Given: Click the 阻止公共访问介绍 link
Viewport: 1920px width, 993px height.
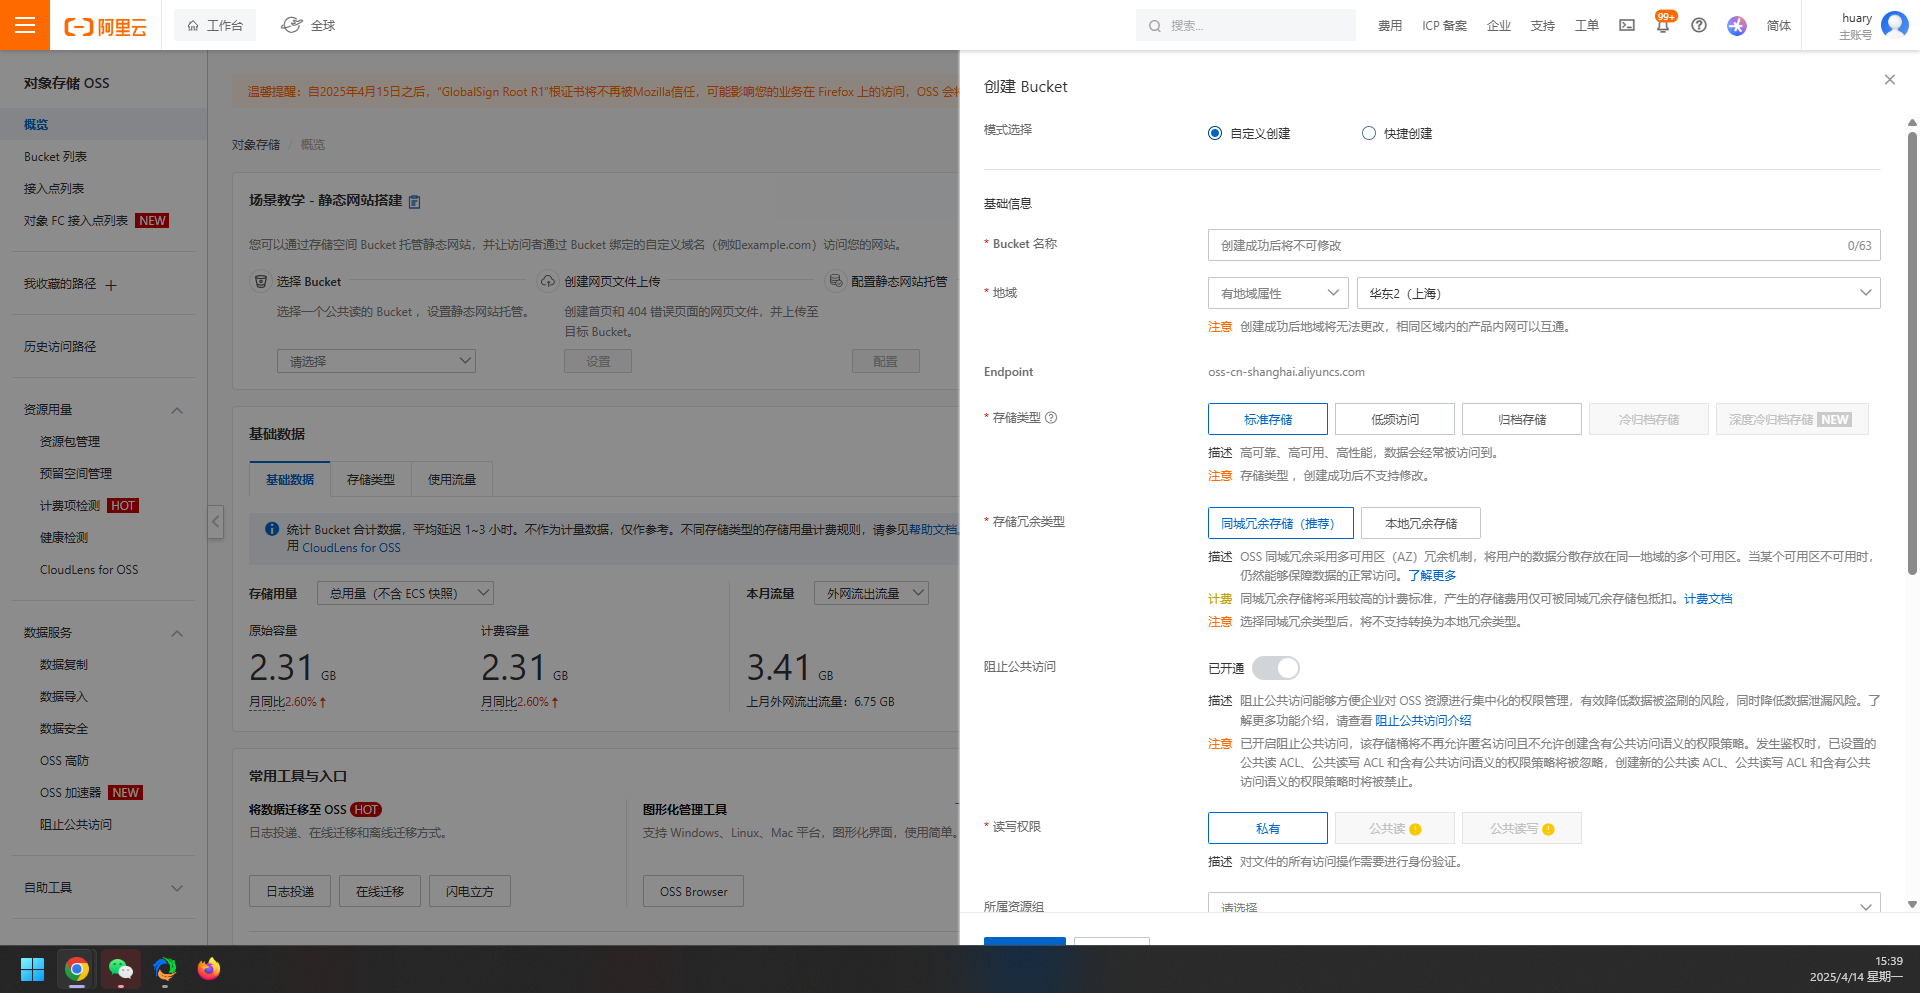Looking at the screenshot, I should pyautogui.click(x=1422, y=720).
